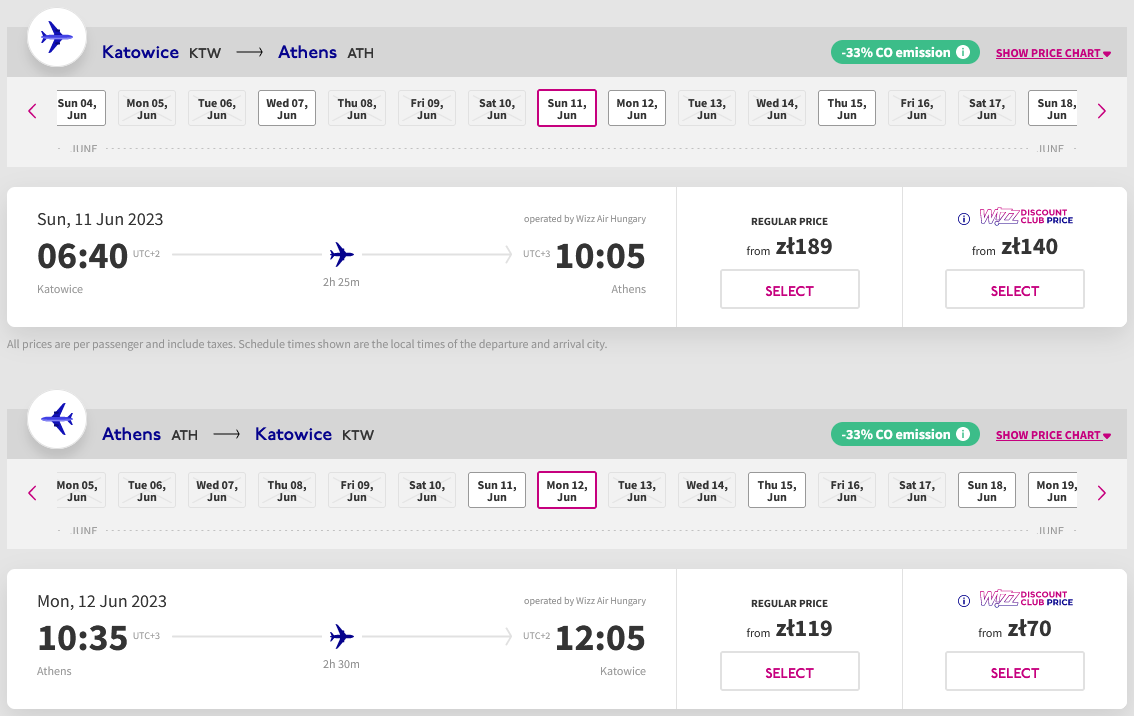Expand outbound Show Price Chart

pos(1053,53)
